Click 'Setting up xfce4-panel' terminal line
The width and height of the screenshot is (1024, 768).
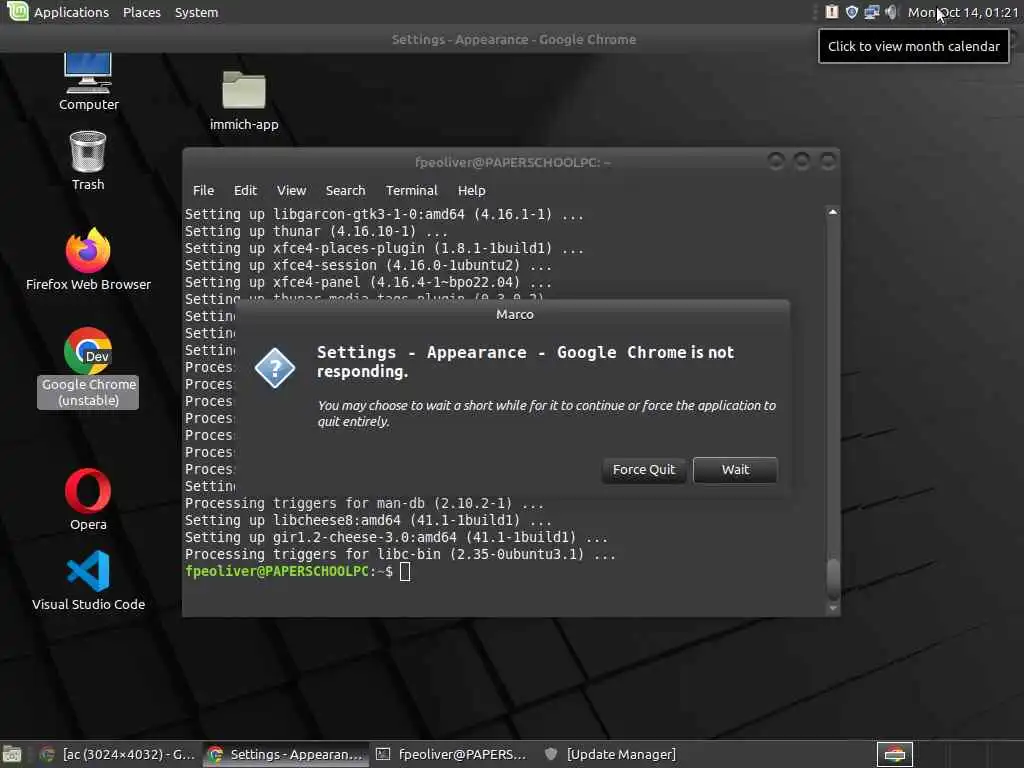(368, 282)
